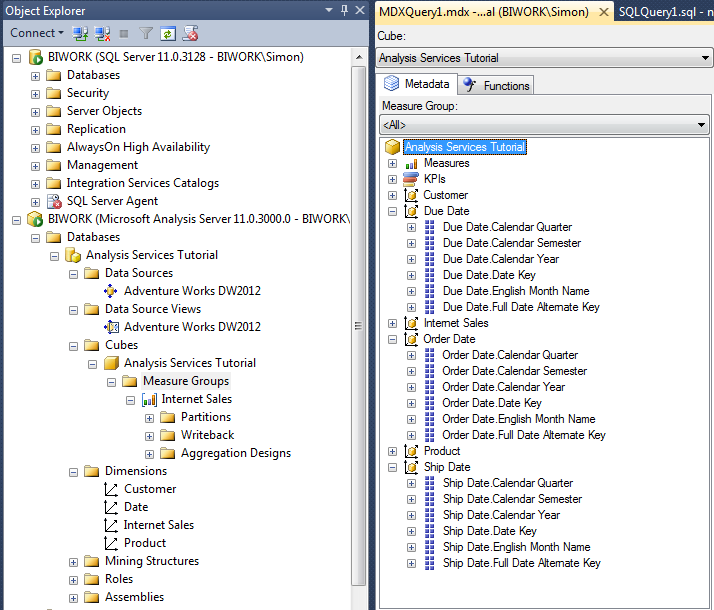Select Due Date.Full Date Alternate Key
Viewport: 714px width, 610px height.
click(x=521, y=307)
